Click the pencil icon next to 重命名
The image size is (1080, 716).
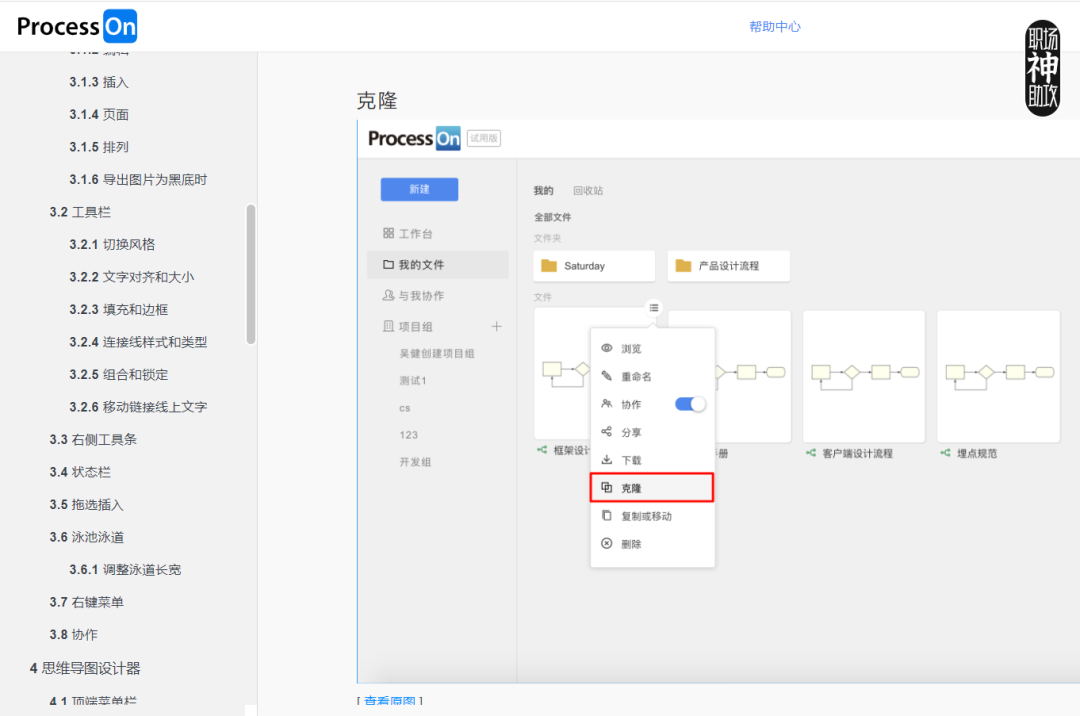click(x=607, y=376)
